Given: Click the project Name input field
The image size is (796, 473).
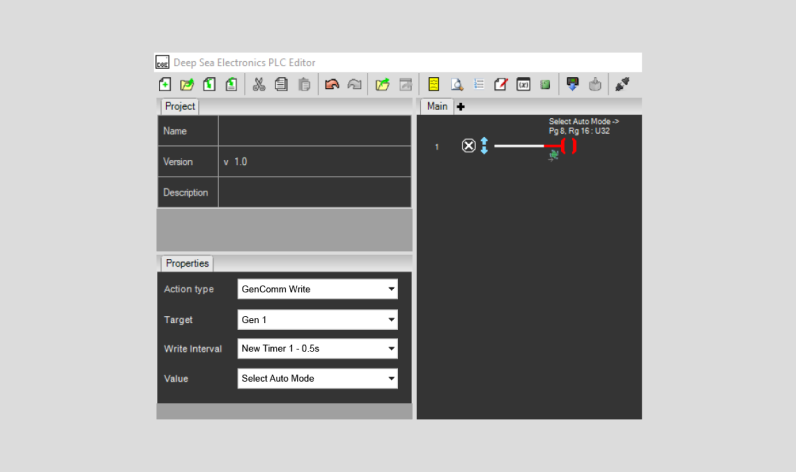Looking at the screenshot, I should tap(315, 131).
